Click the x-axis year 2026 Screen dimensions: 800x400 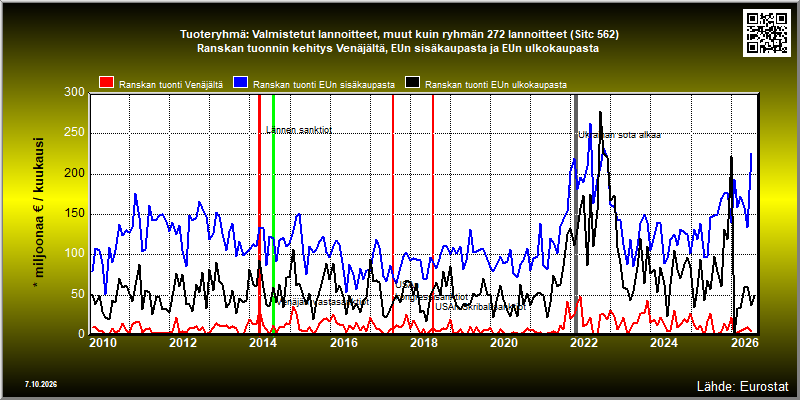(745, 343)
